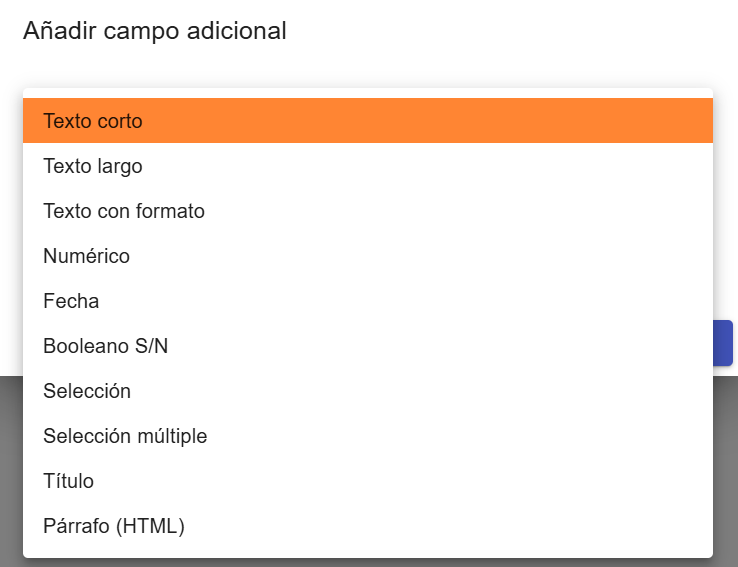Pick the Texto con formato field type
This screenshot has height=567, width=738.
click(368, 211)
